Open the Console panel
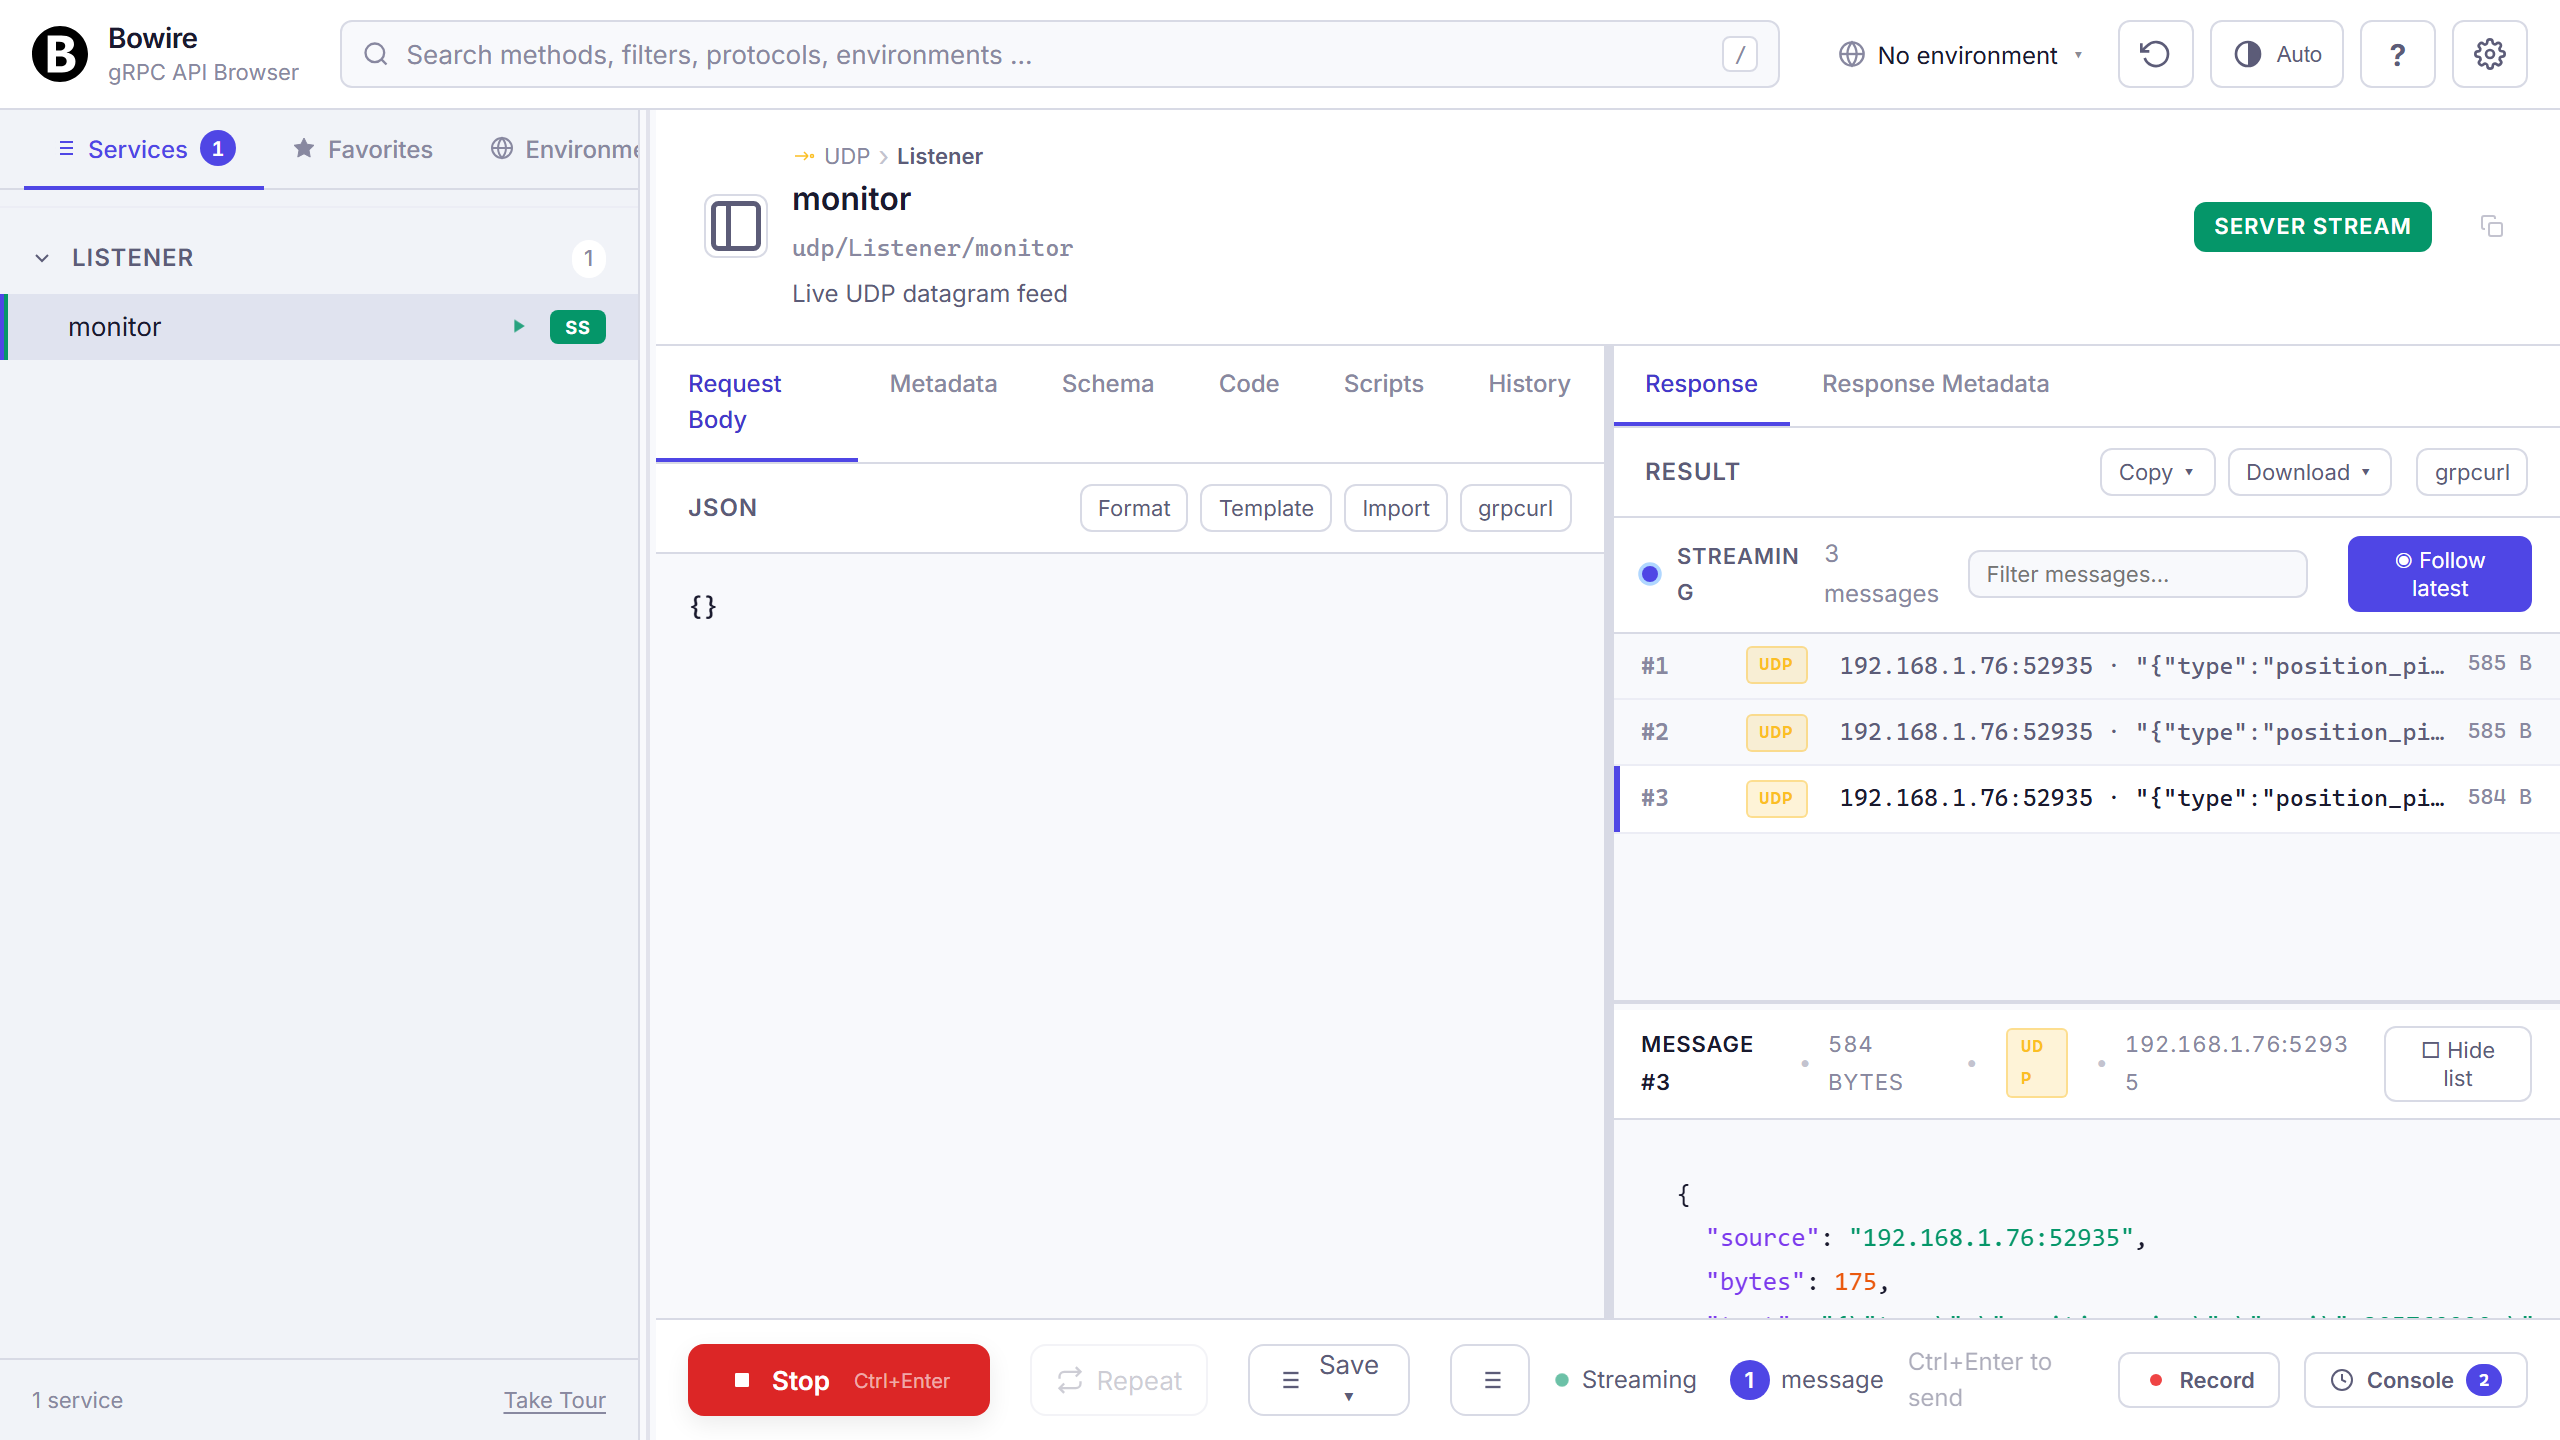The image size is (2560, 1440). [2416, 1380]
